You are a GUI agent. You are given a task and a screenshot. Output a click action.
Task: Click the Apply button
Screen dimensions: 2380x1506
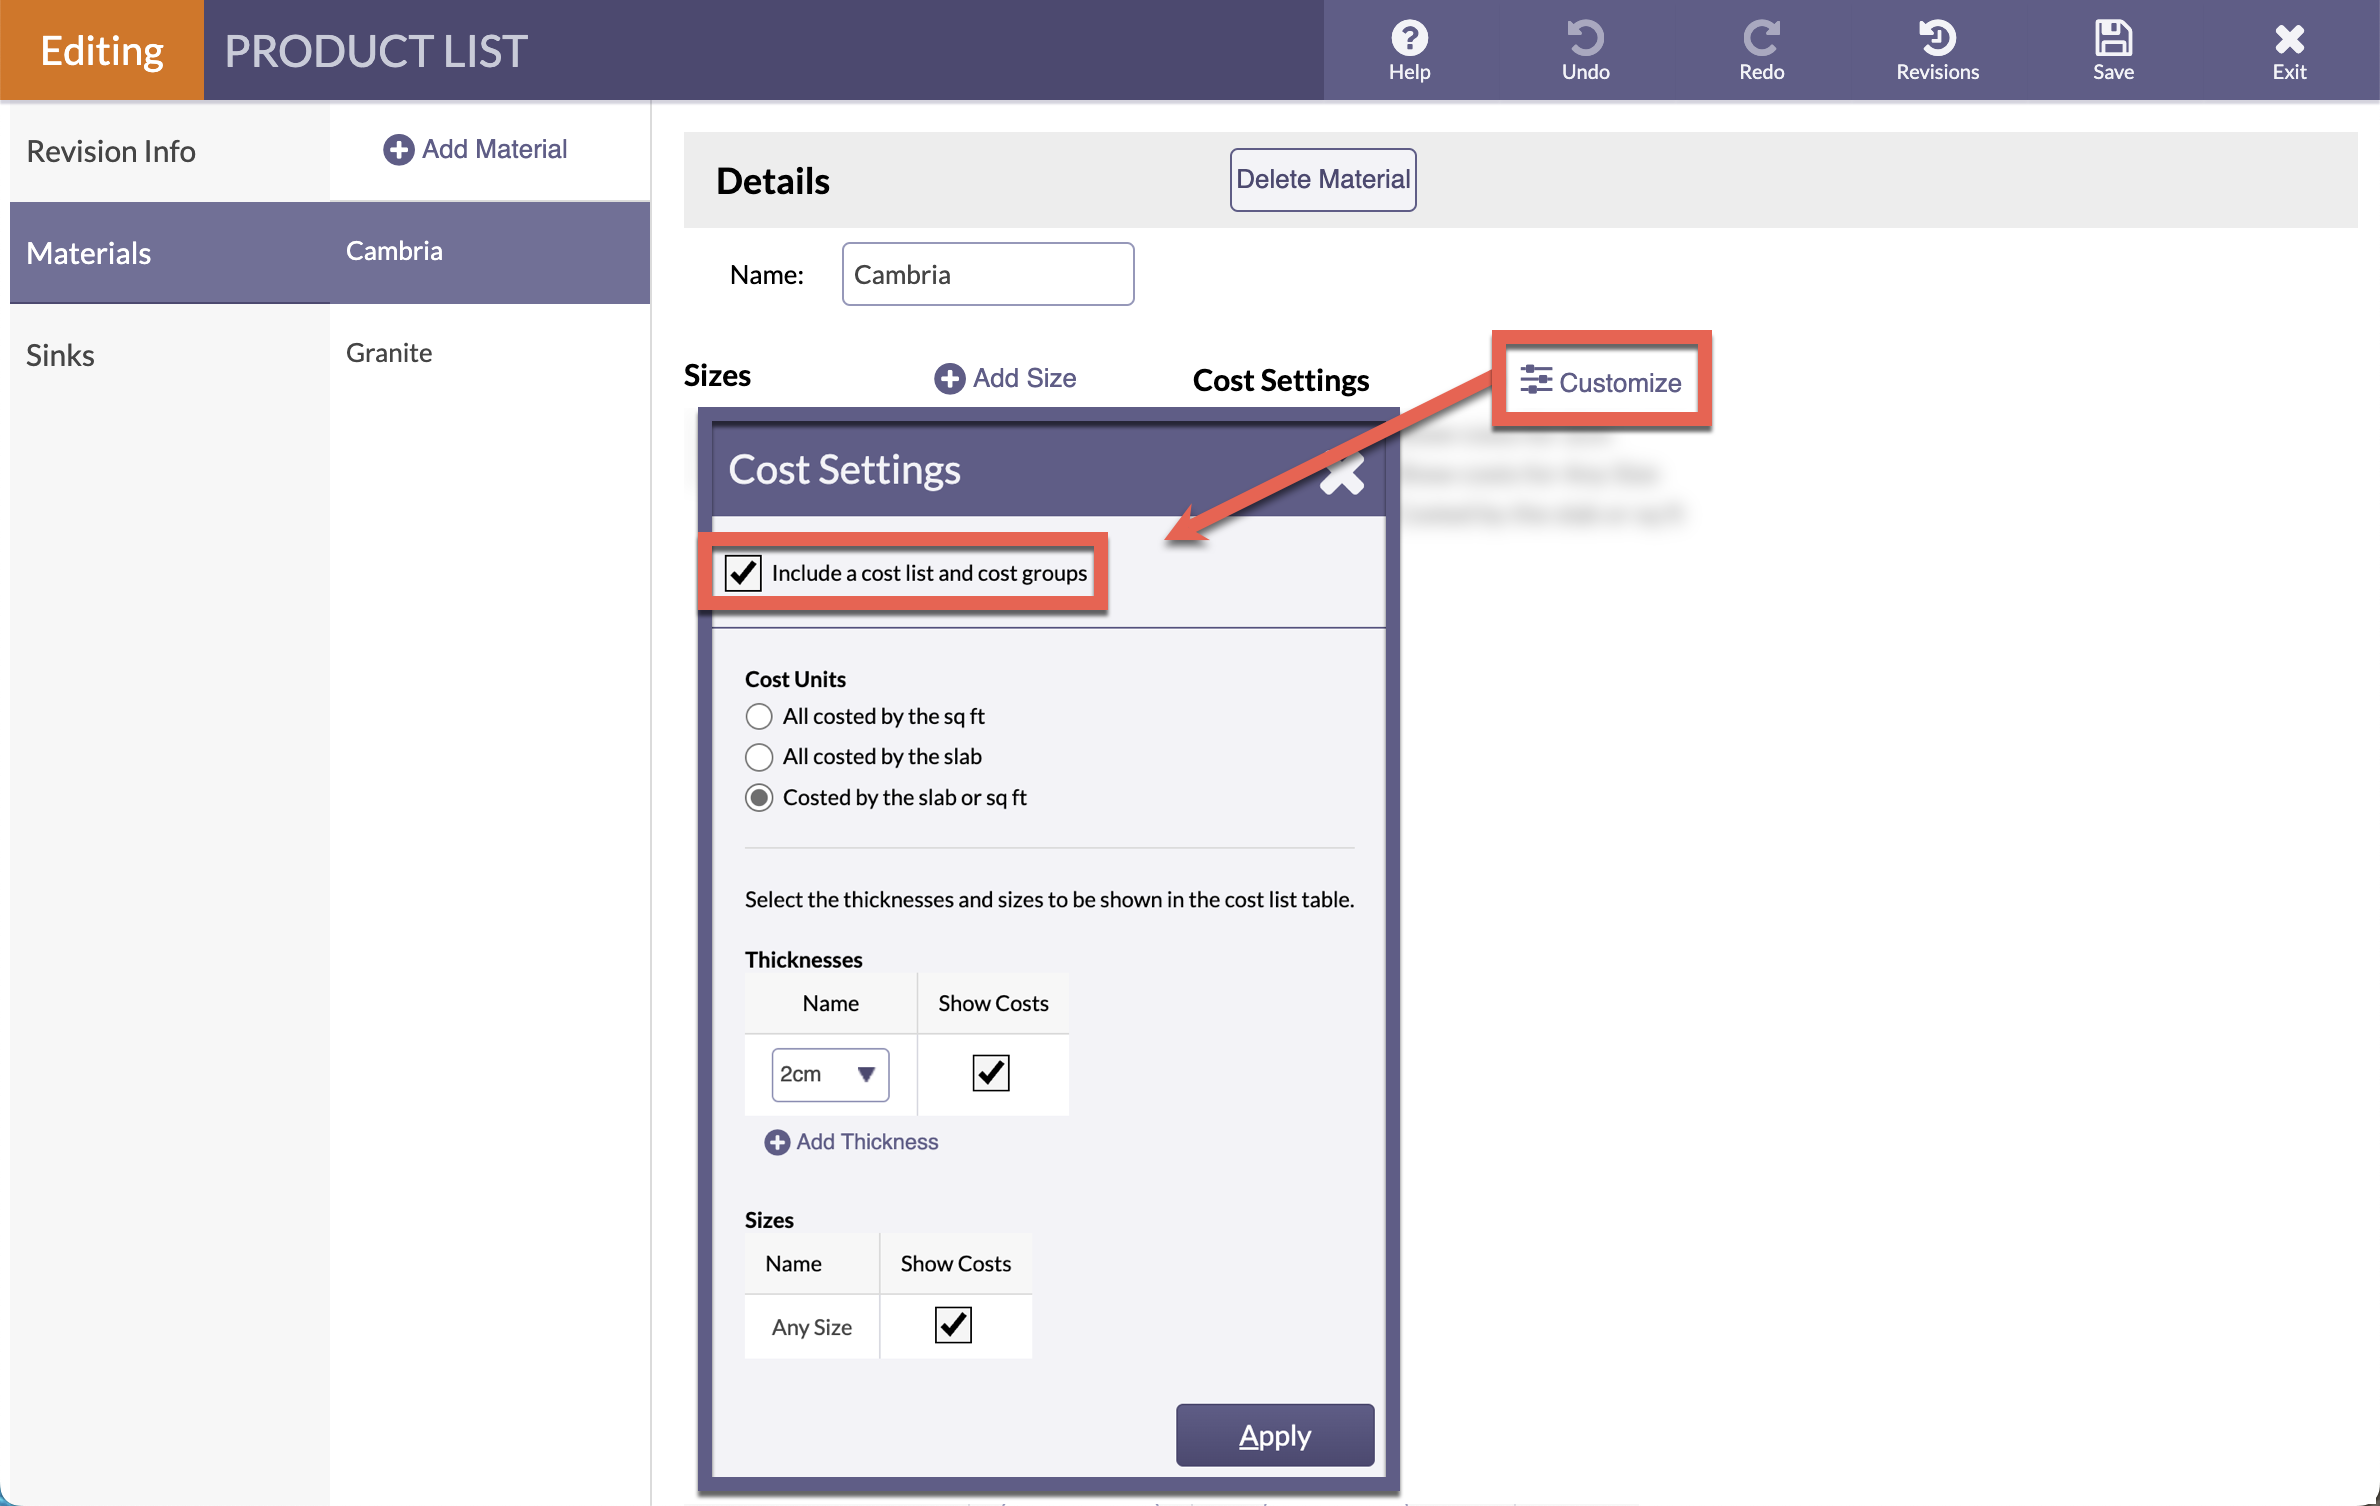pos(1274,1435)
